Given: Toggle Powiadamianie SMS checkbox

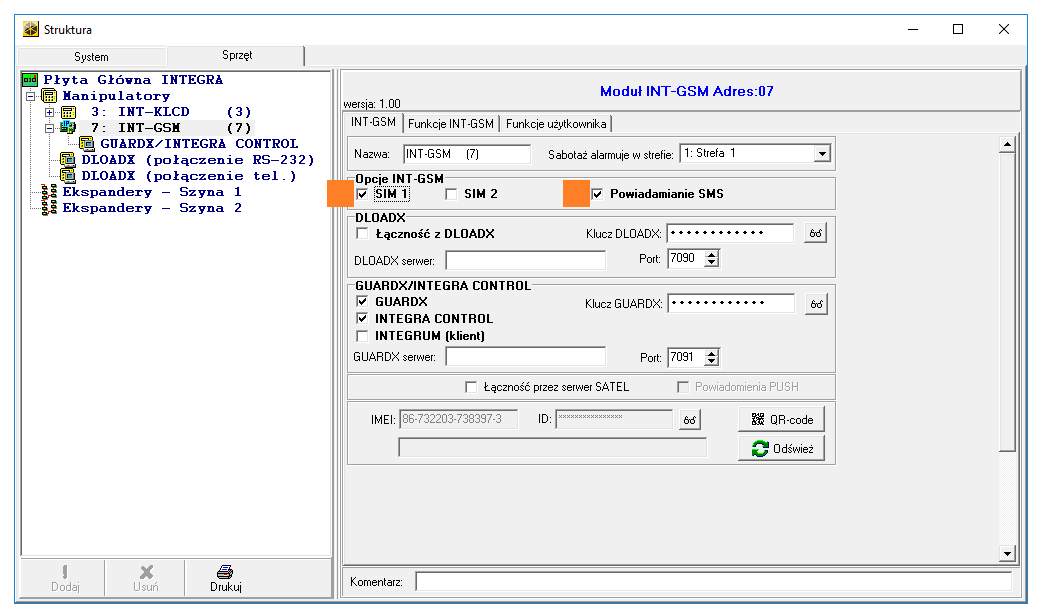Looking at the screenshot, I should (x=597, y=195).
